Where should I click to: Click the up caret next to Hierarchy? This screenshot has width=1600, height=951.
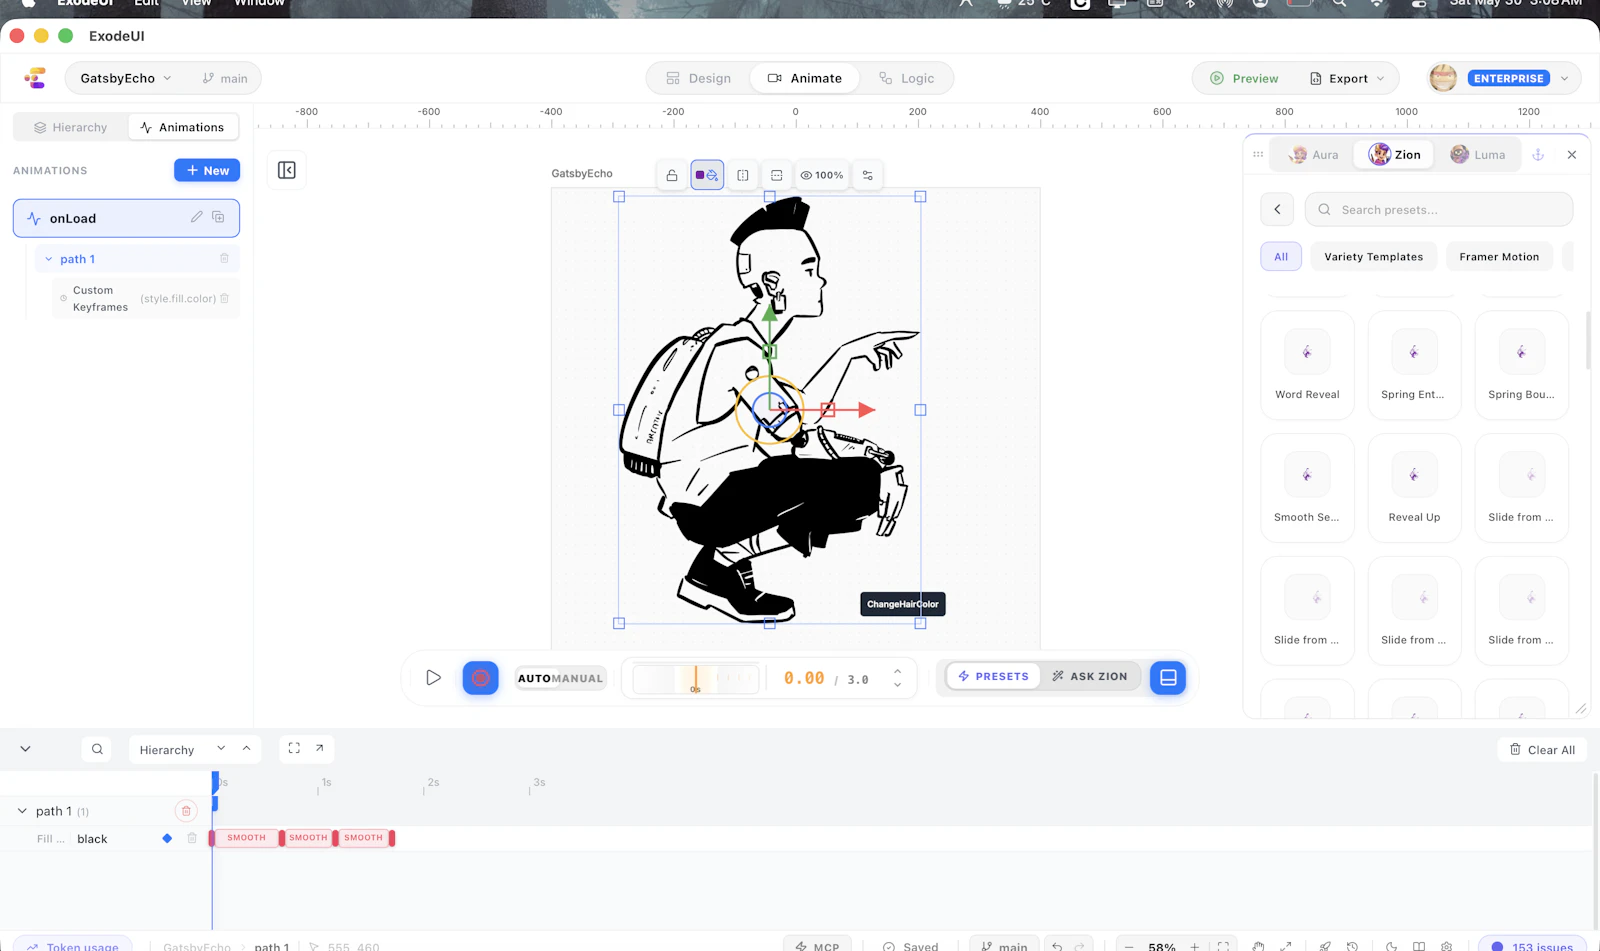[247, 748]
